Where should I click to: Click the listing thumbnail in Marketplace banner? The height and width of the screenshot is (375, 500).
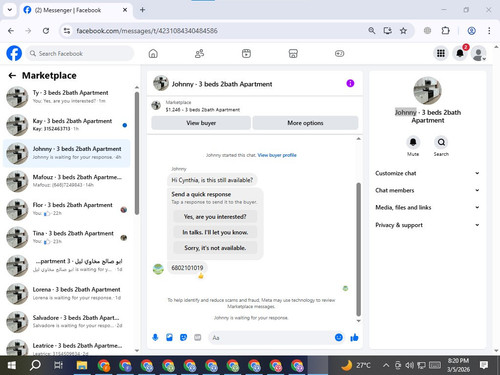(156, 106)
